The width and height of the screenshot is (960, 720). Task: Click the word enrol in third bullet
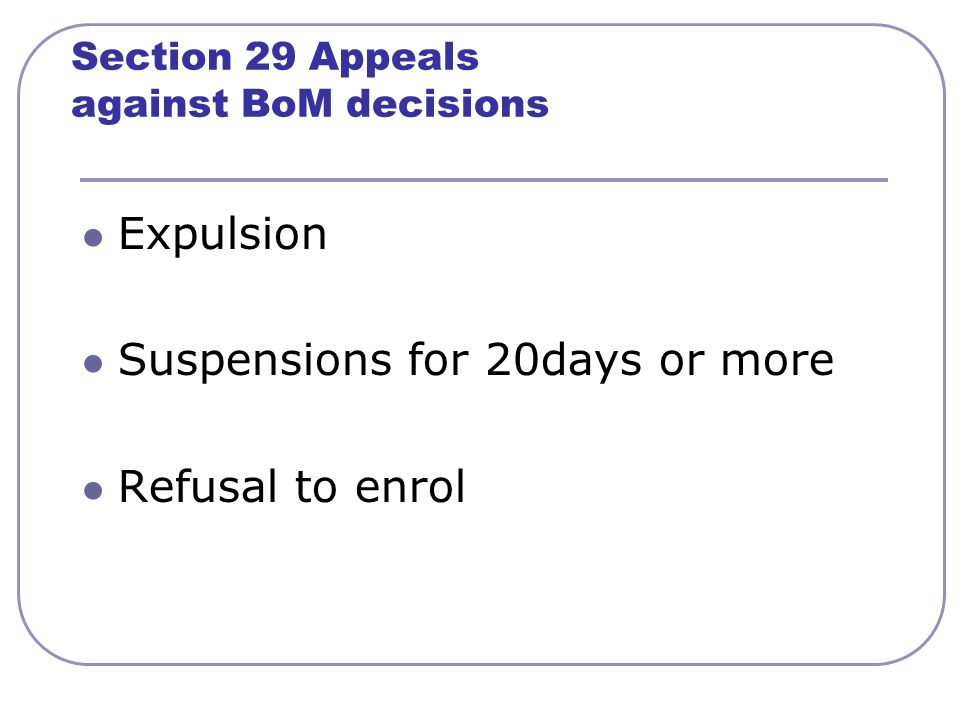click(x=410, y=487)
